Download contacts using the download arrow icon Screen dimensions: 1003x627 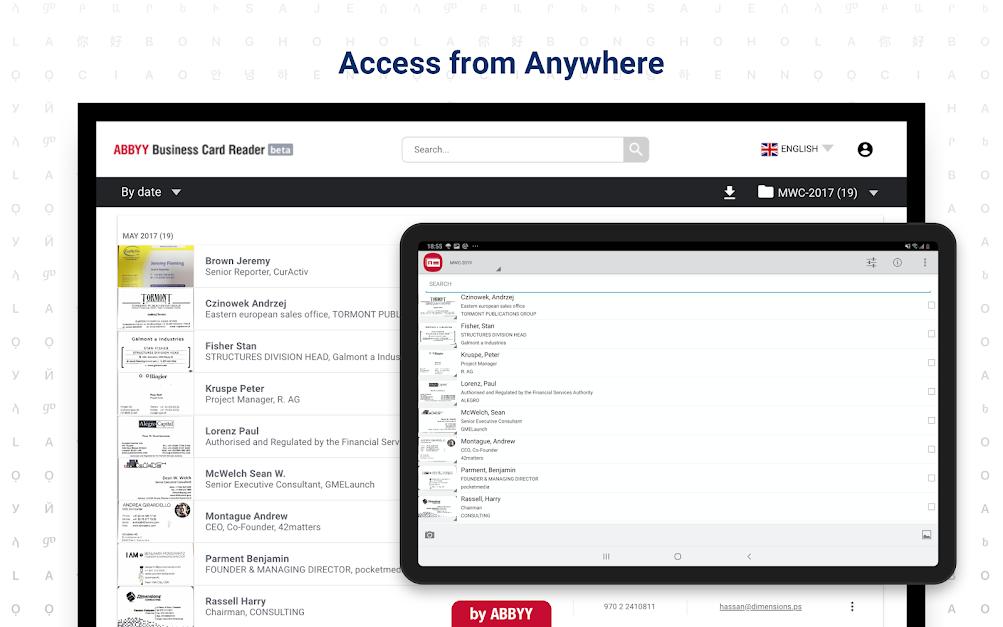729,193
